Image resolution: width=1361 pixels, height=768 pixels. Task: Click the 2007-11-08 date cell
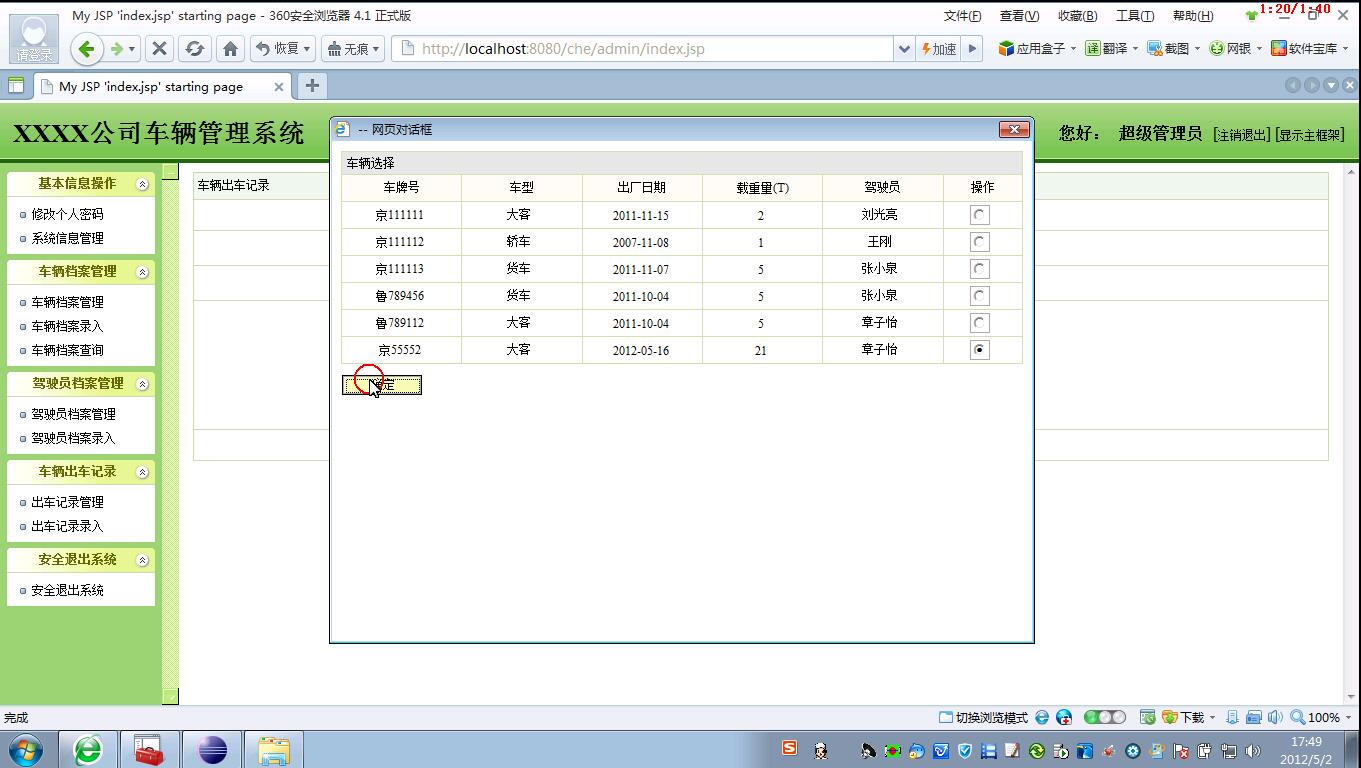point(641,242)
